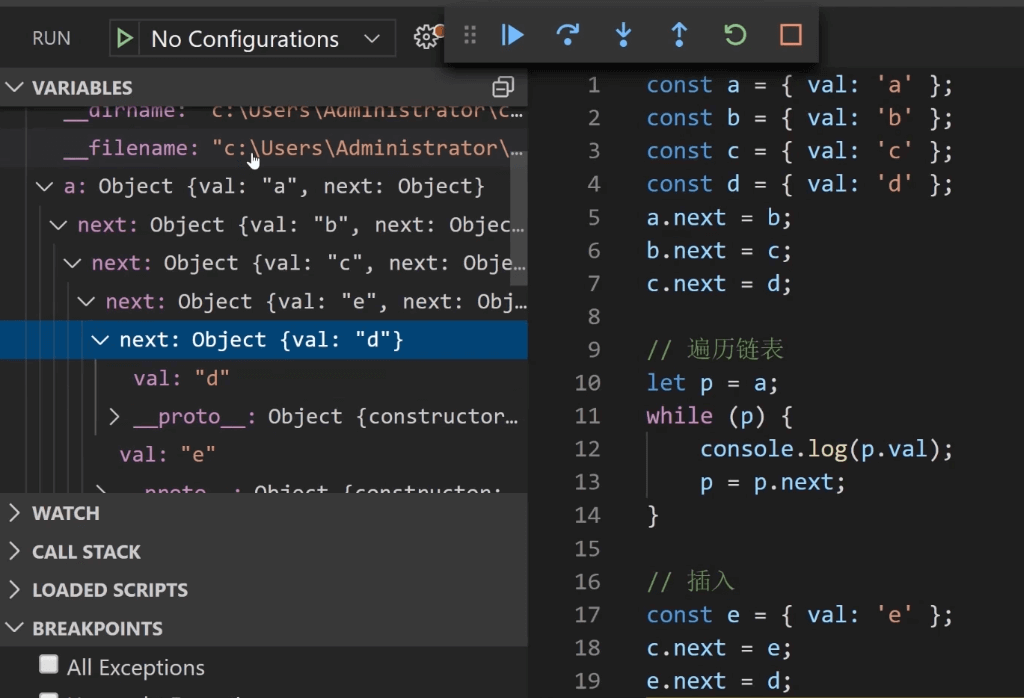Image resolution: width=1024 pixels, height=698 pixels.
Task: Click code line 'b.next = c;'
Action: [718, 251]
